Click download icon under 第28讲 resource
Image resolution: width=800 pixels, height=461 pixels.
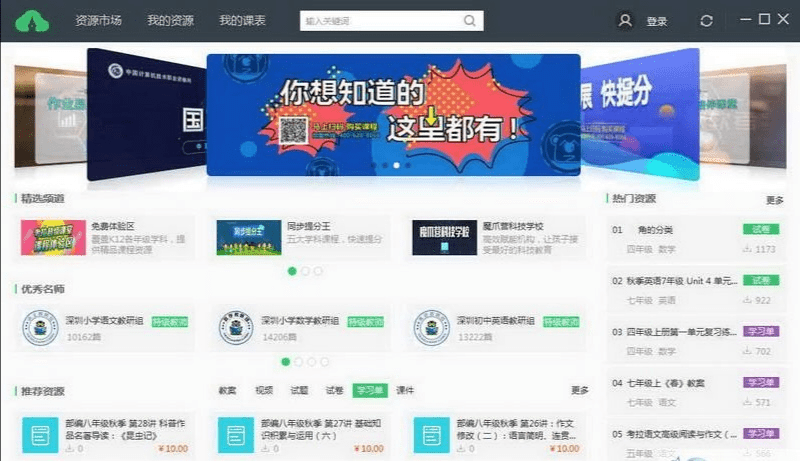(x=69, y=448)
